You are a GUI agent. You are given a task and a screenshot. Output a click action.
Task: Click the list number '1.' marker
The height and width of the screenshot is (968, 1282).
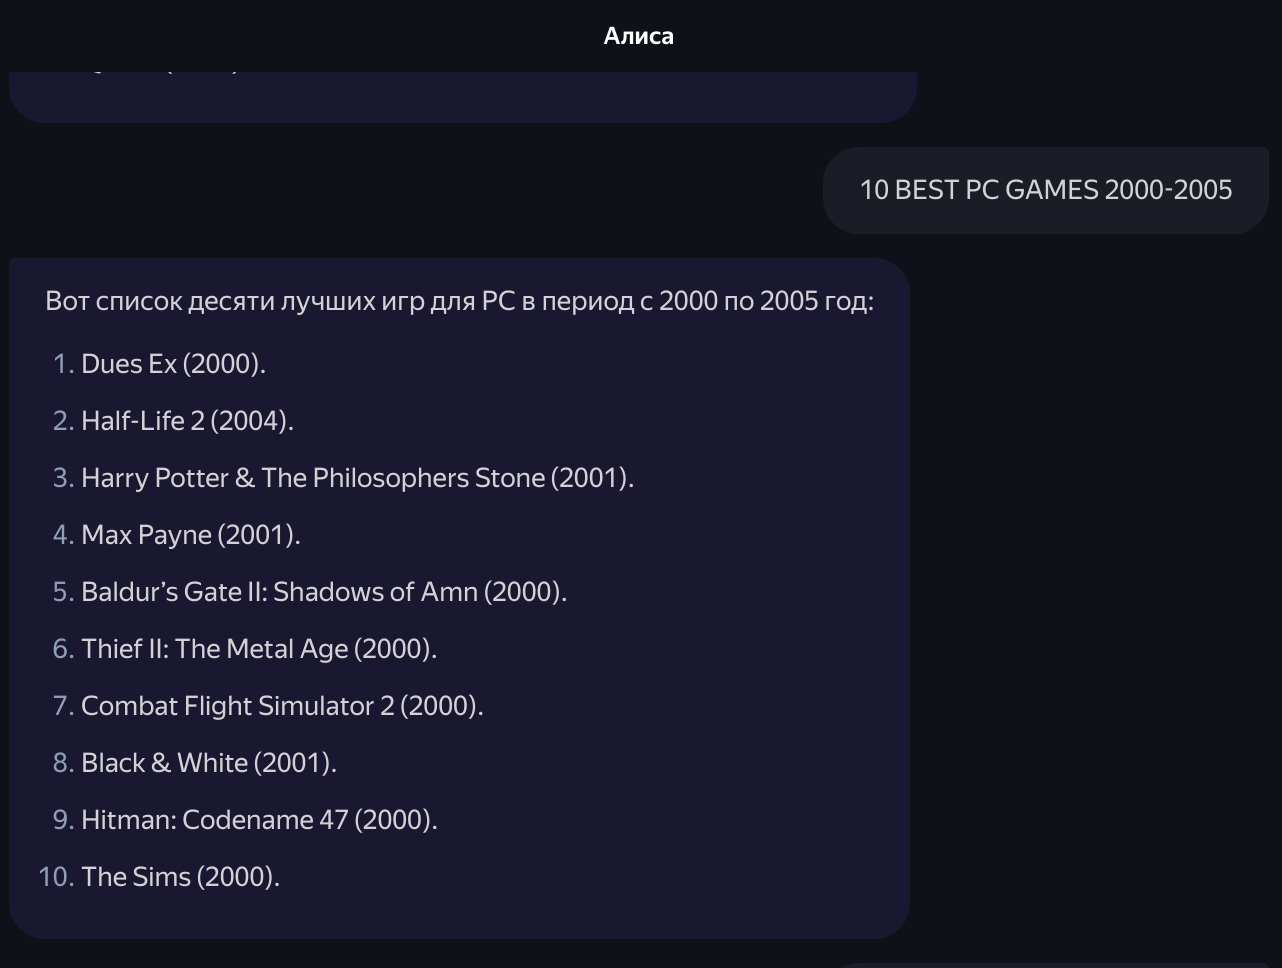pos(63,364)
